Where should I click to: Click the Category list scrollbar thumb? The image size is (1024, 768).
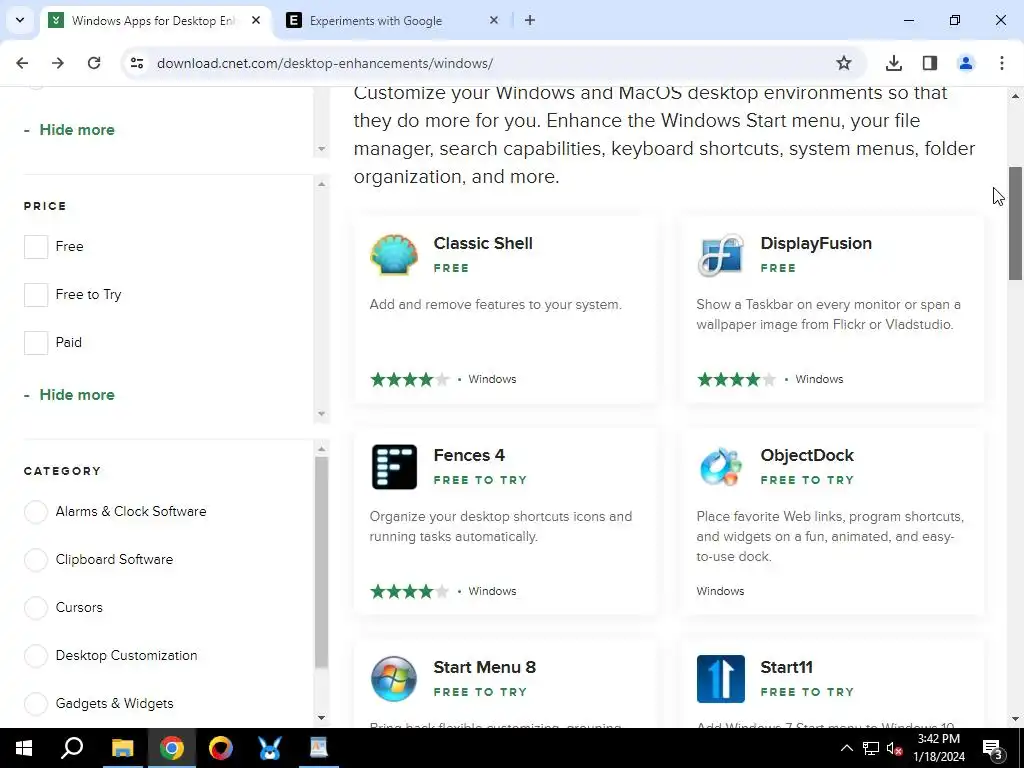321,562
